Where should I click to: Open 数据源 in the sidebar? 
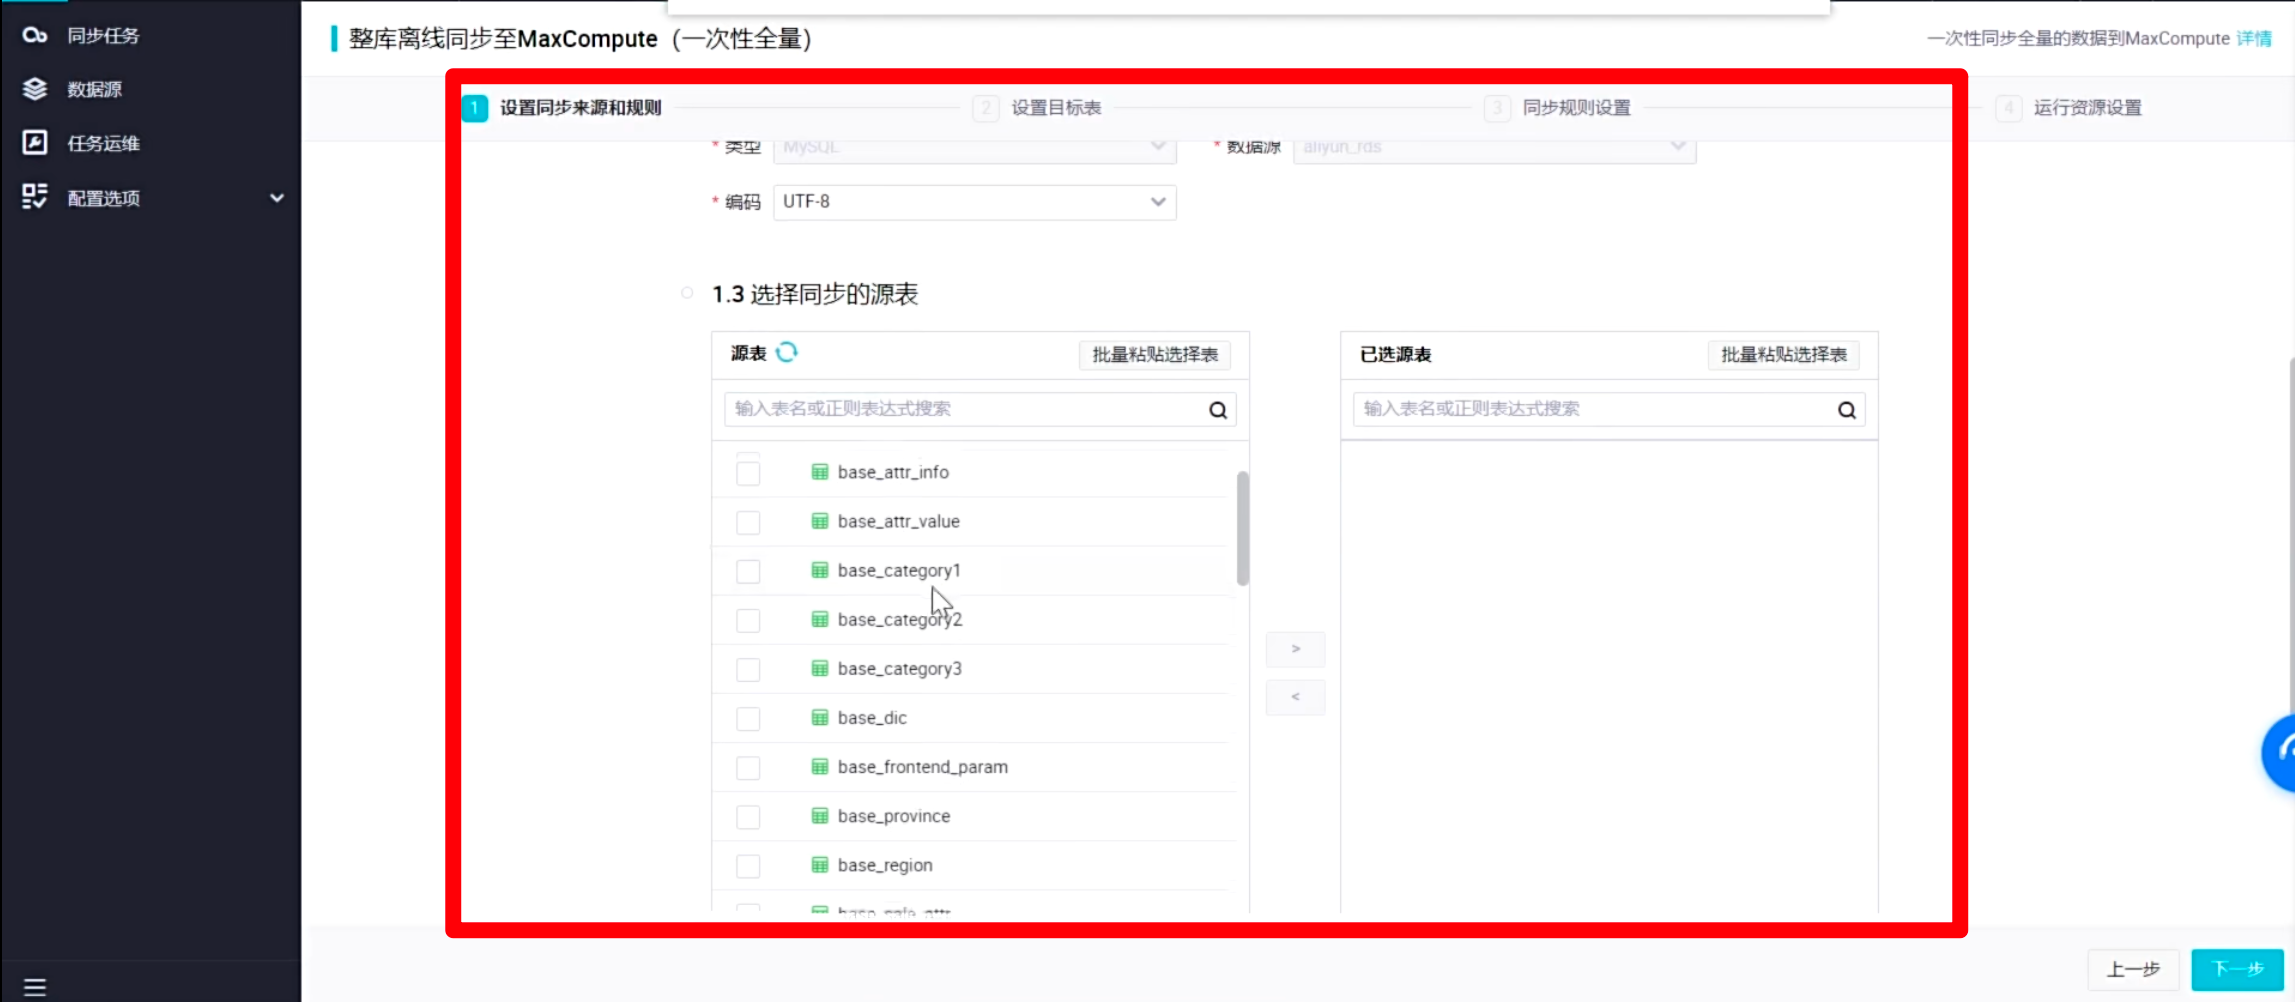coord(94,89)
